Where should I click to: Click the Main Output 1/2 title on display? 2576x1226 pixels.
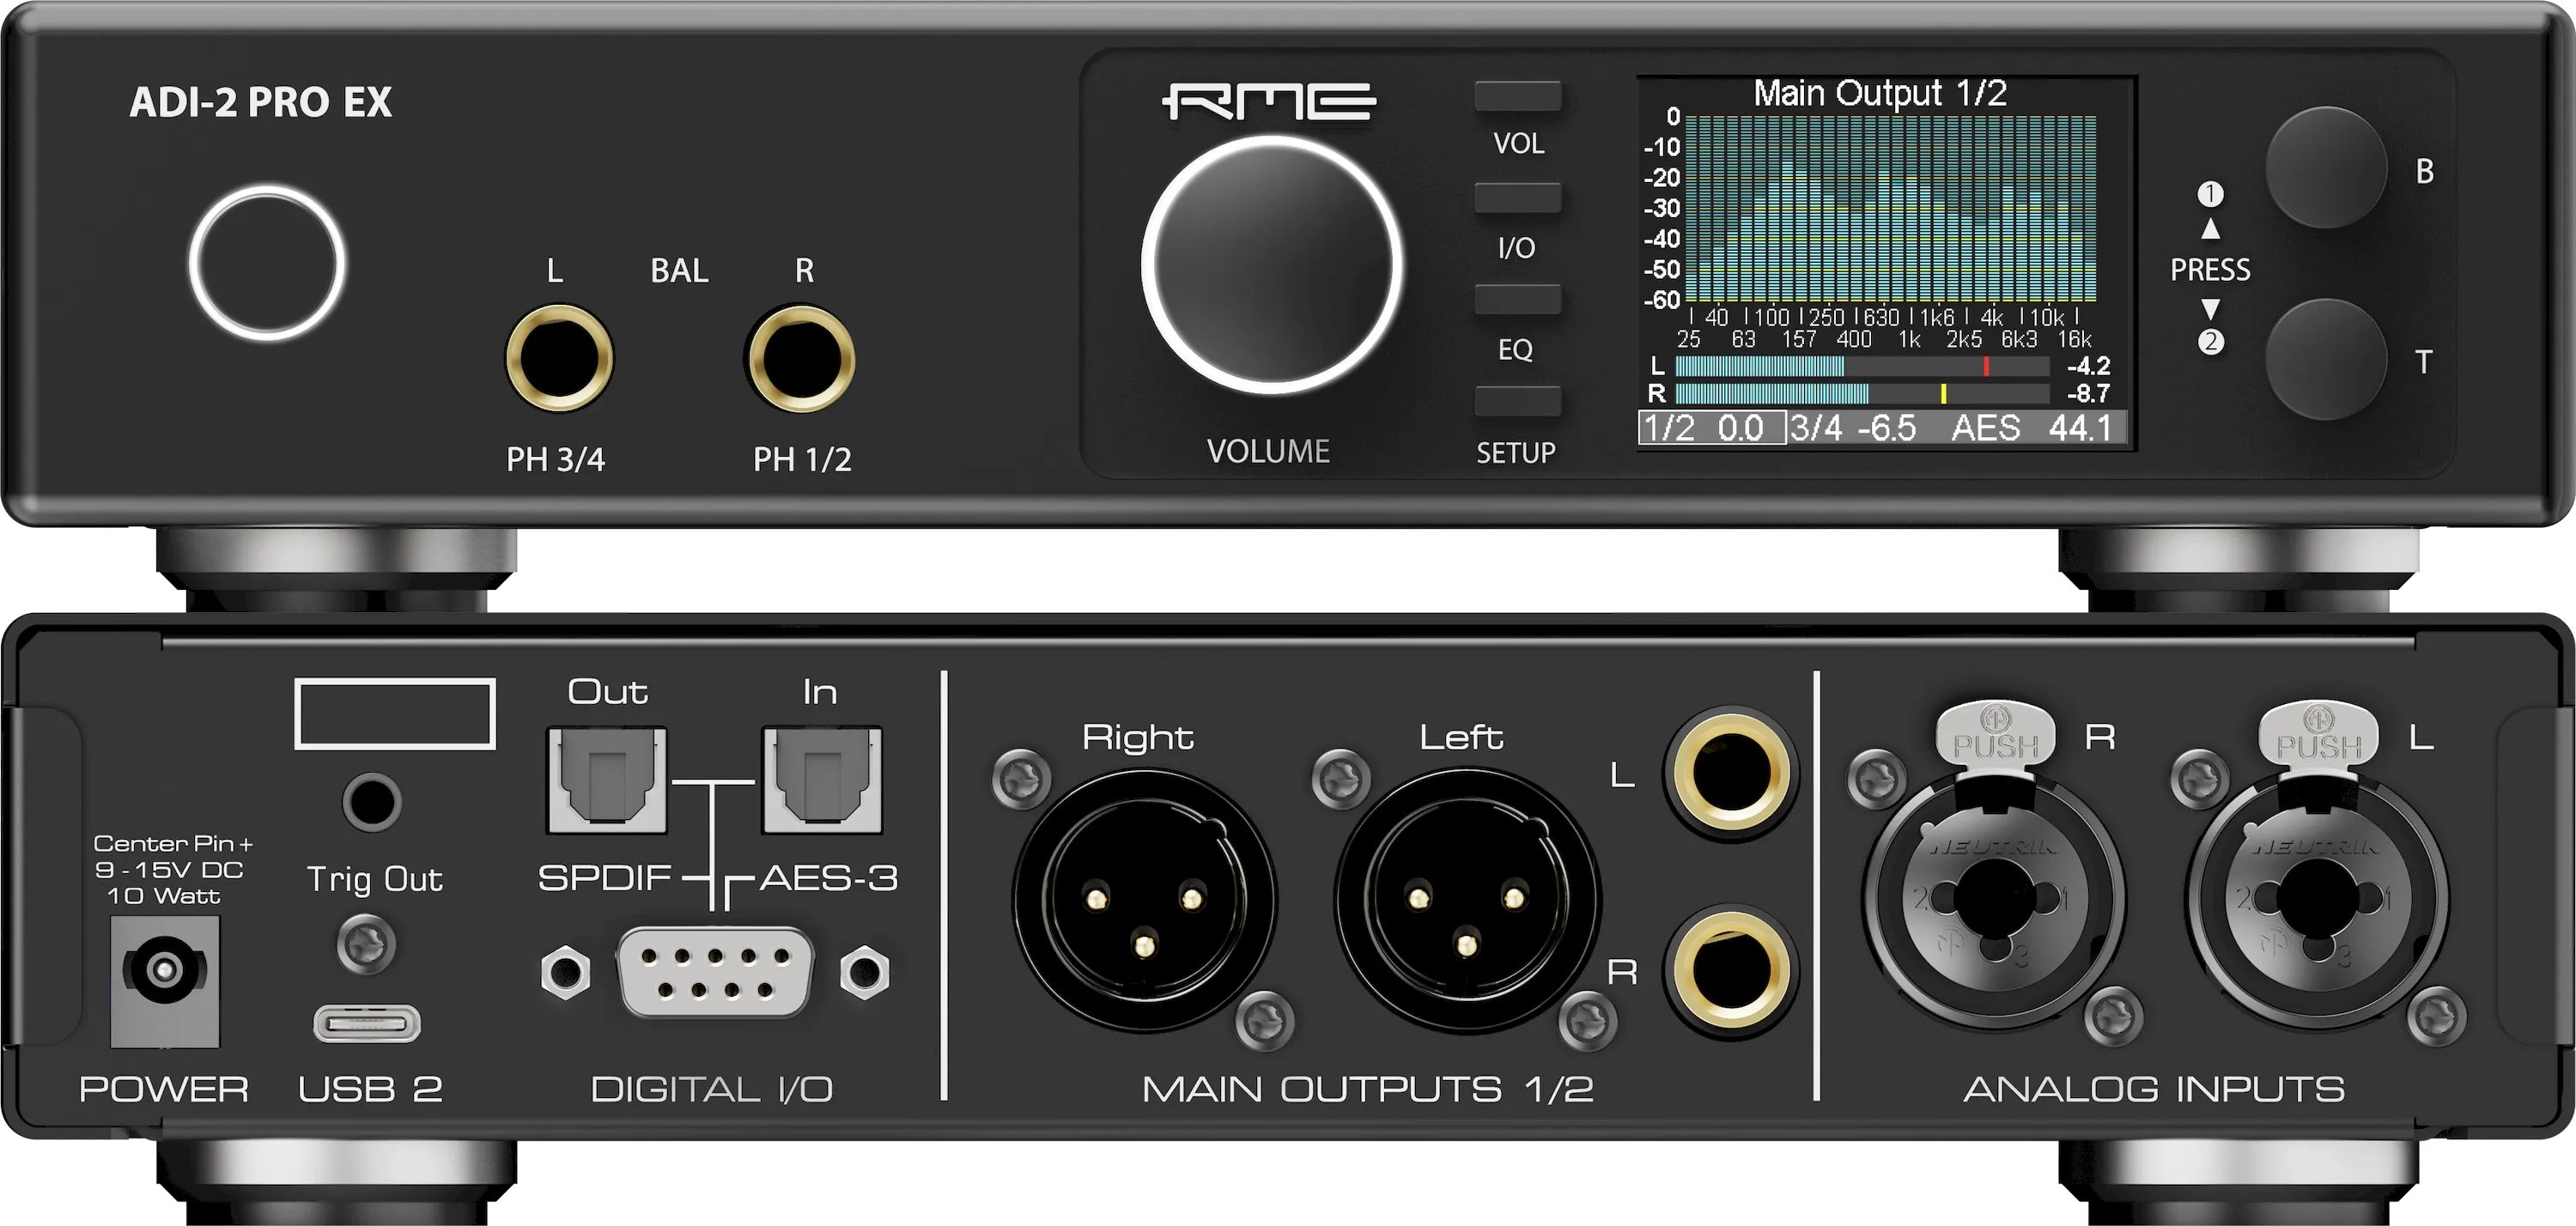(1880, 93)
